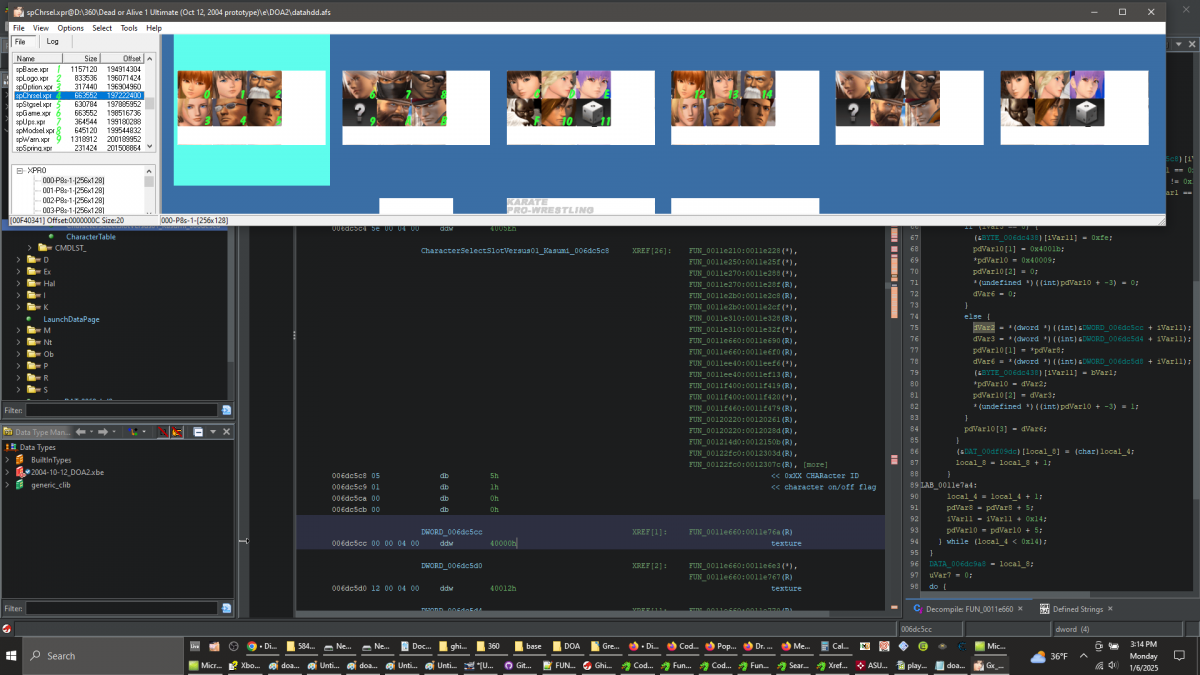Viewport: 1200px width, 675px height.
Task: Go forward in Data Type Manager history
Action: [x=105, y=432]
